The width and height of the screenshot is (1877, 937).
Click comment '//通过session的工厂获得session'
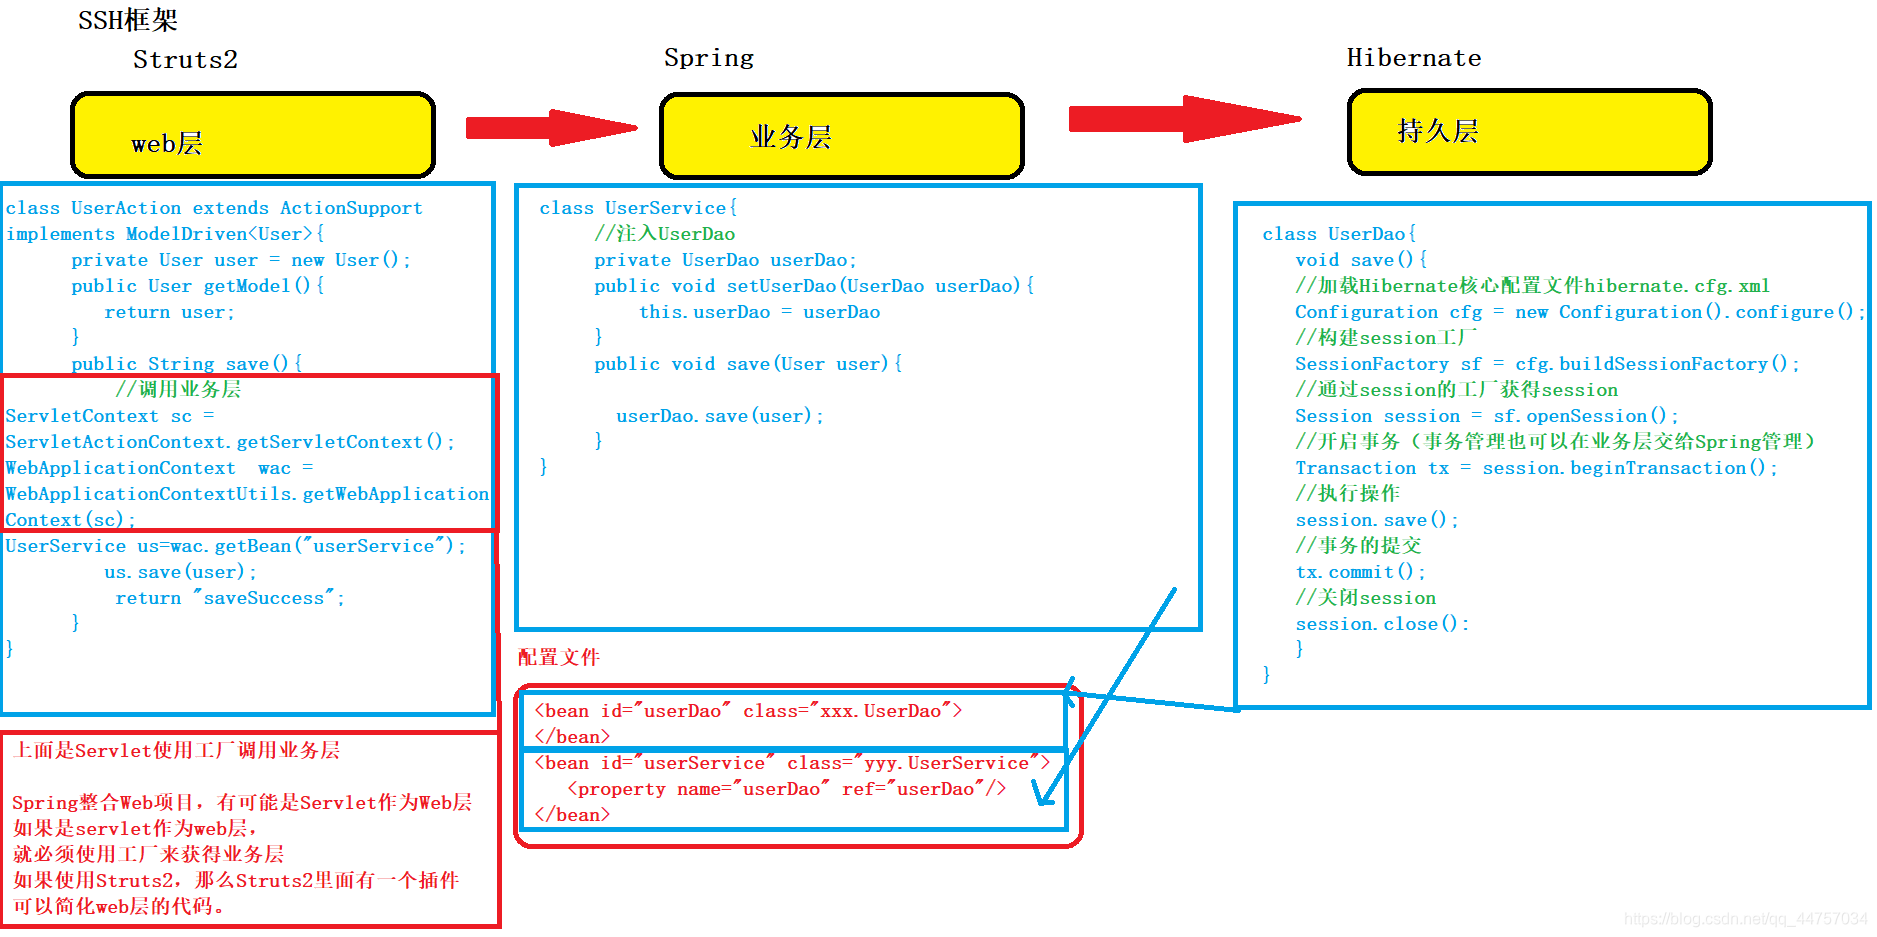pos(1456,390)
